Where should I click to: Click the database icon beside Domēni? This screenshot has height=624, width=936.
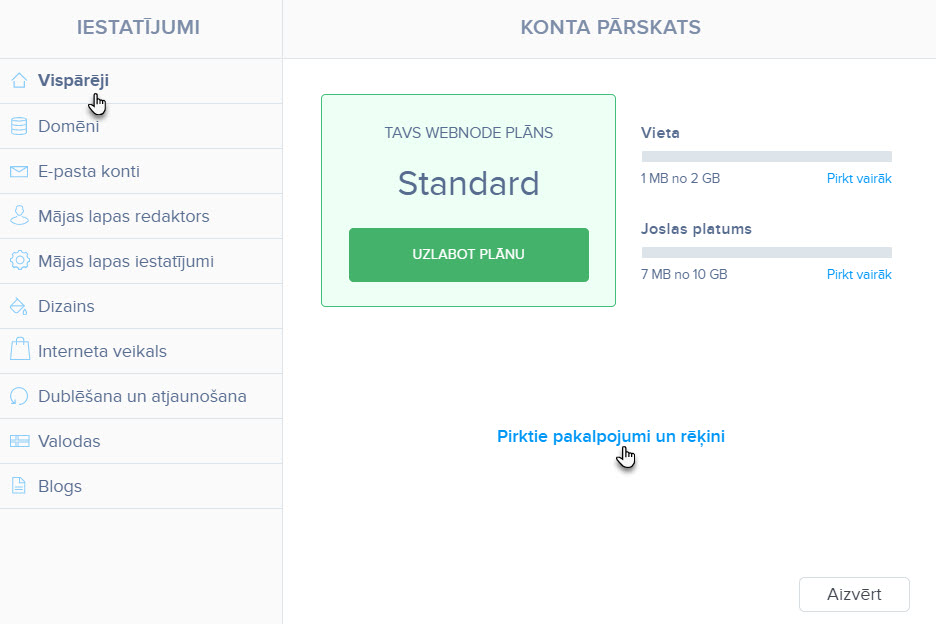tap(19, 126)
